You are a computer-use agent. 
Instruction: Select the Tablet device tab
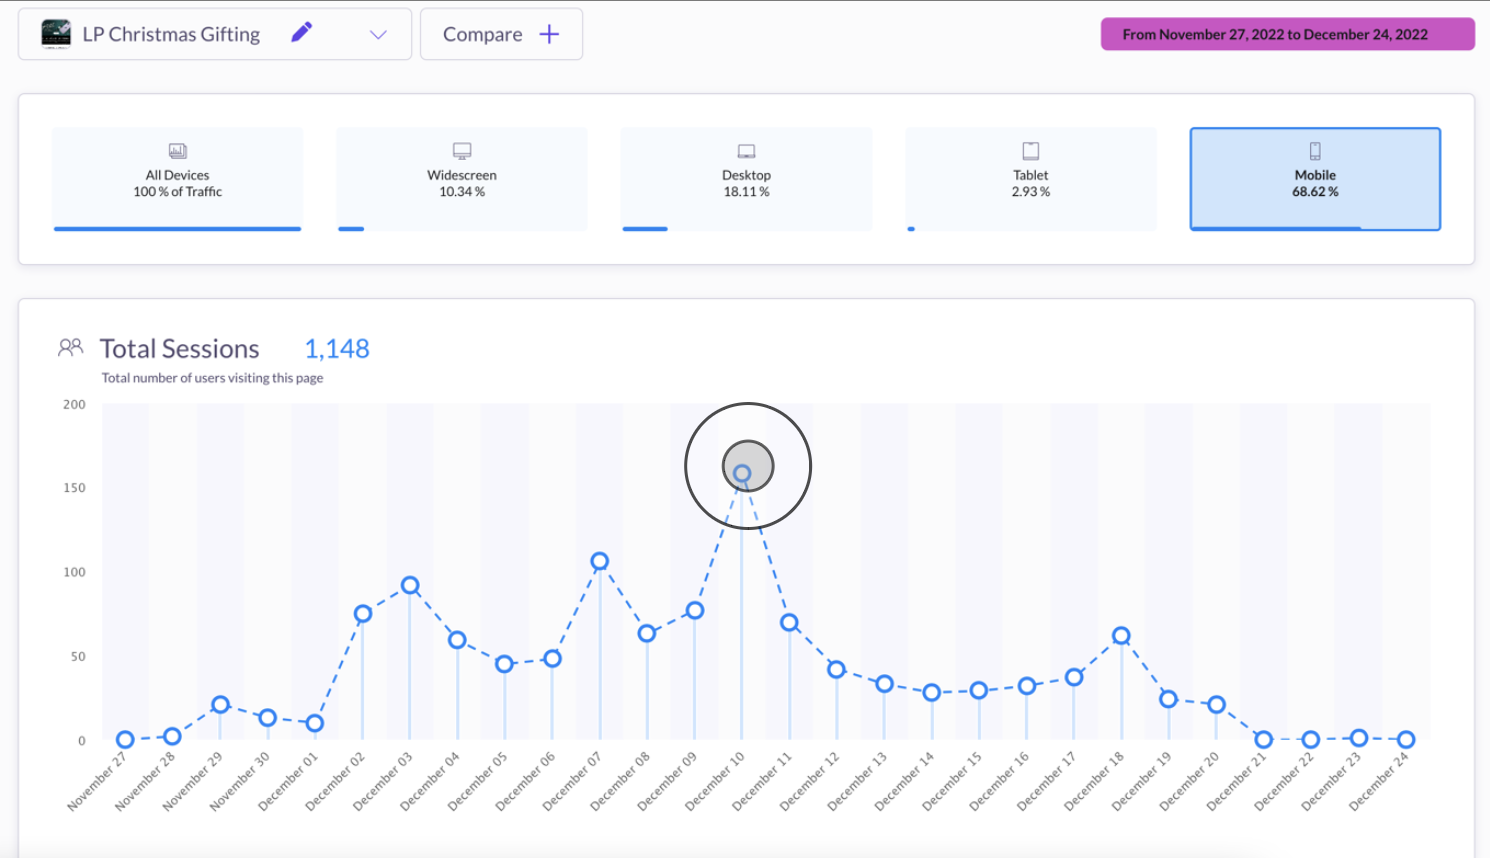pos(1031,179)
